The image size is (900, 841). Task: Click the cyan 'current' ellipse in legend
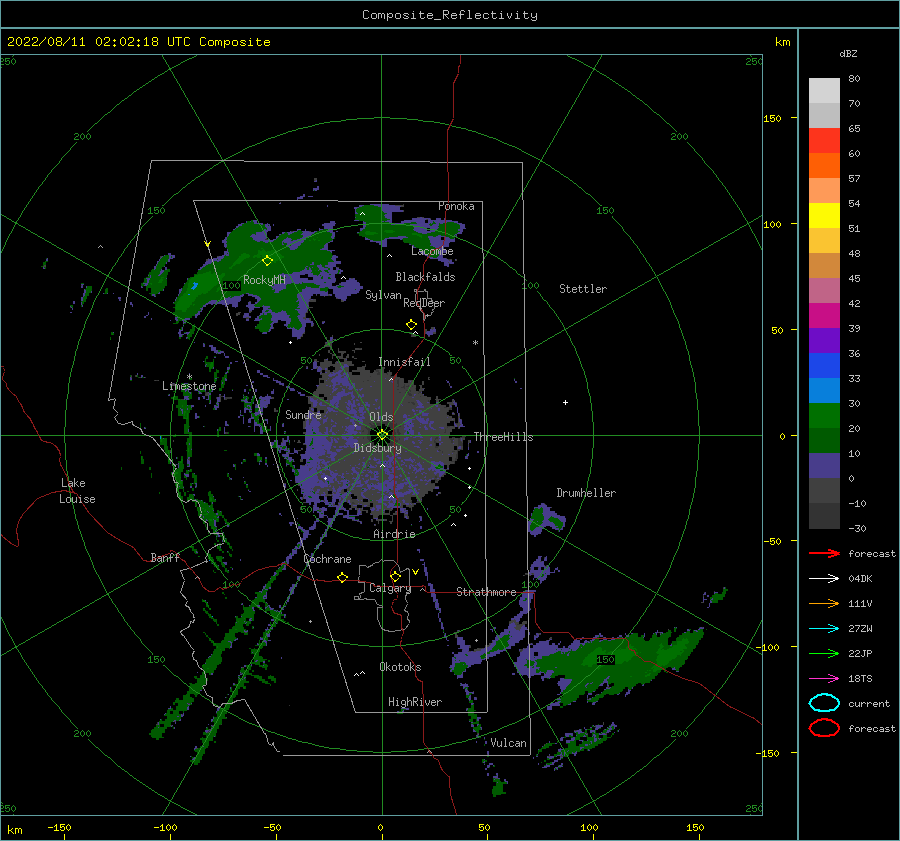tap(824, 703)
